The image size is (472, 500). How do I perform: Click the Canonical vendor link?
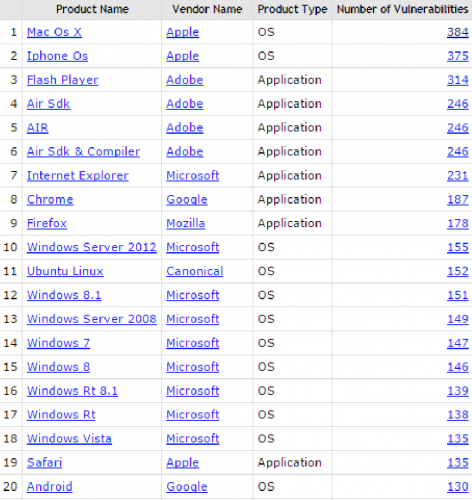[x=195, y=271]
